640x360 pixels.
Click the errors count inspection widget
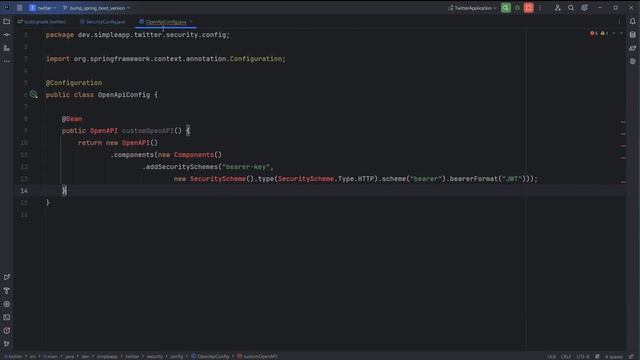[x=594, y=33]
